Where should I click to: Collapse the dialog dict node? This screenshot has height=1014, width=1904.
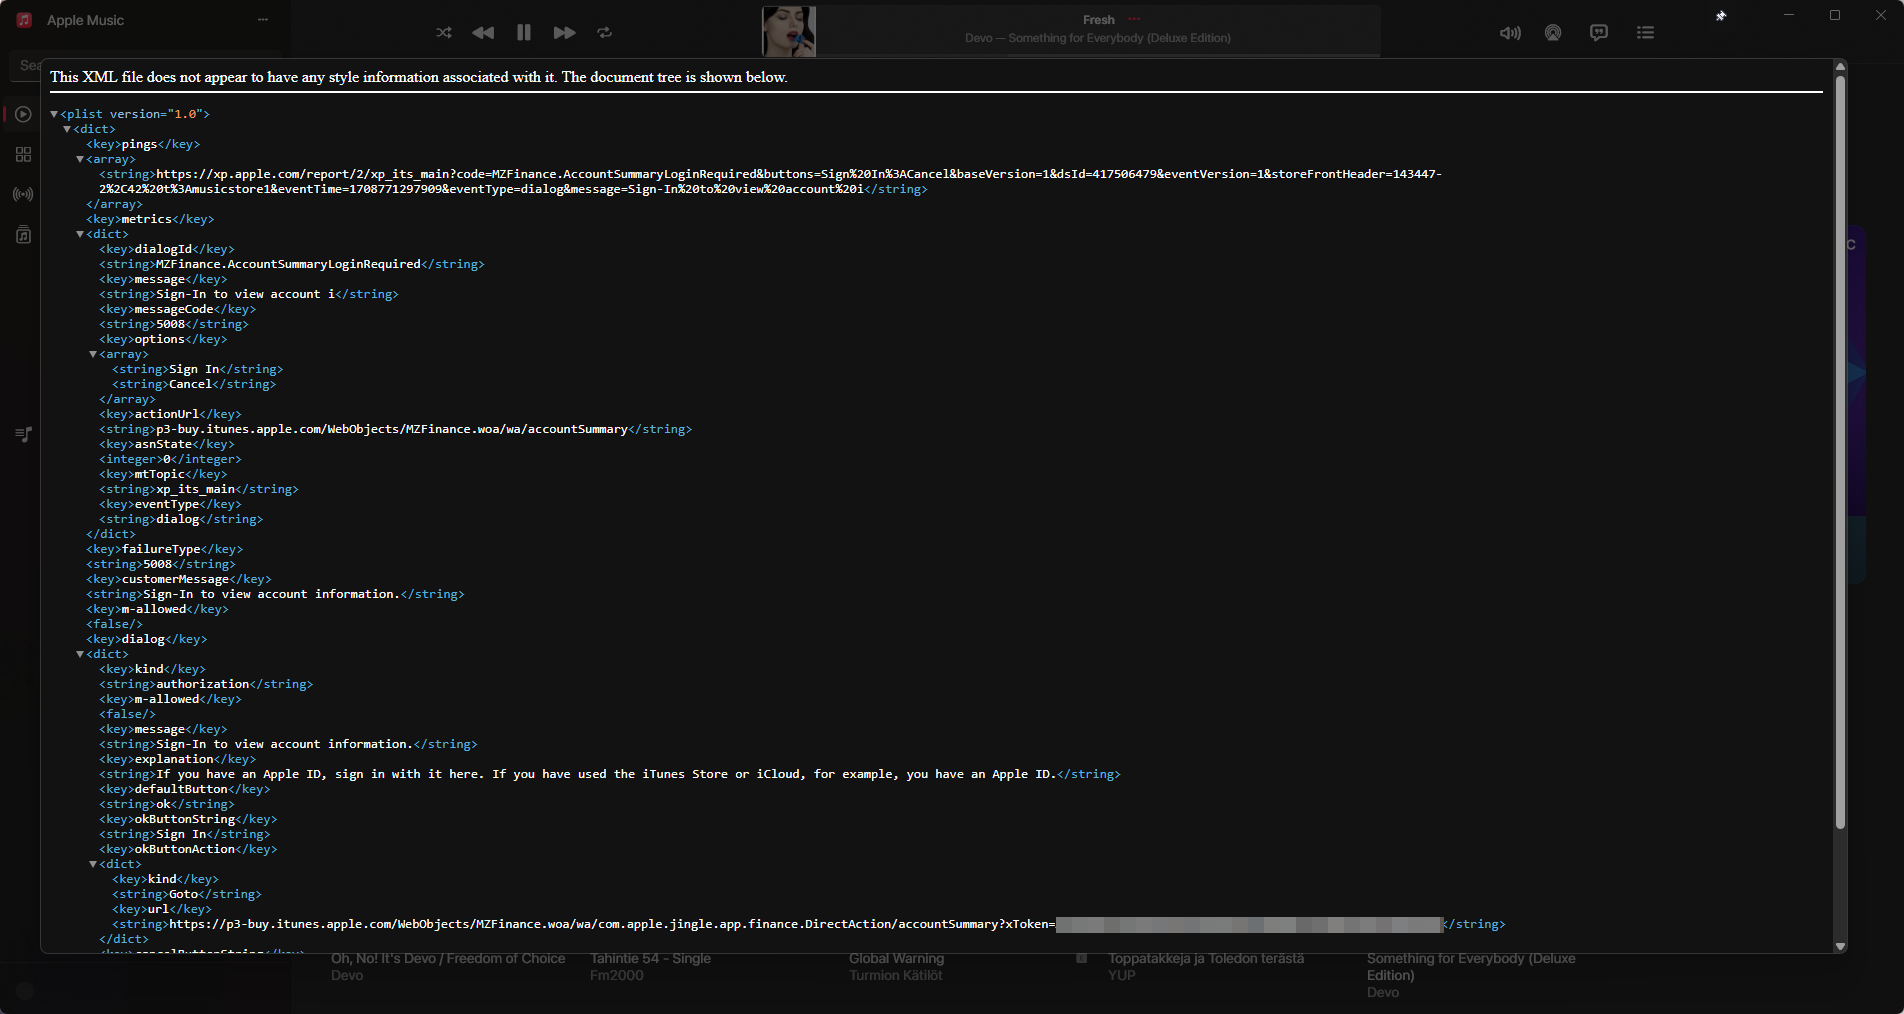pyautogui.click(x=80, y=655)
